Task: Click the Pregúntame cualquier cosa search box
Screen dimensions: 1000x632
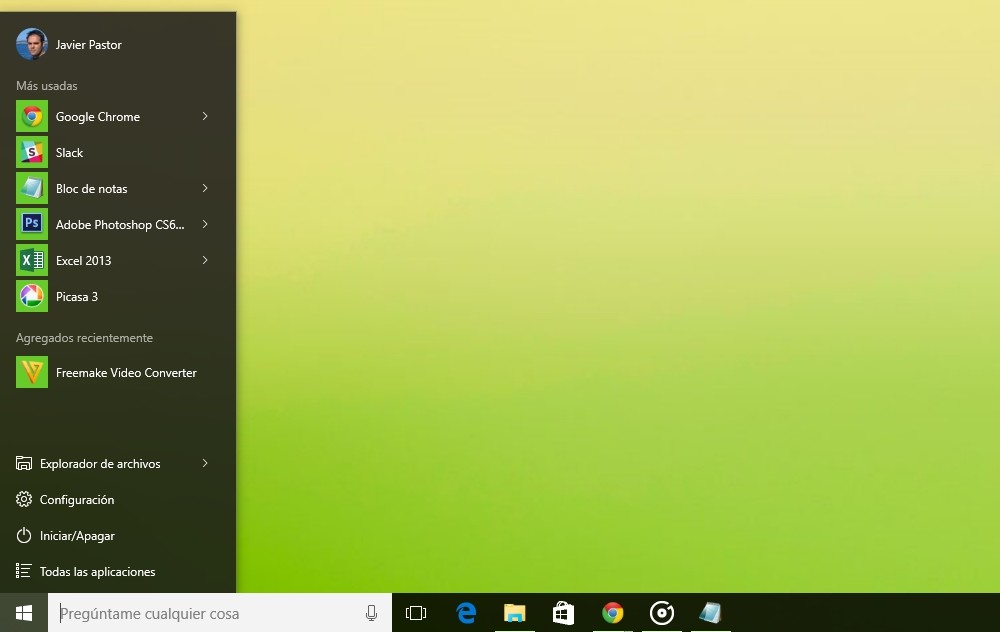Action: [219, 613]
